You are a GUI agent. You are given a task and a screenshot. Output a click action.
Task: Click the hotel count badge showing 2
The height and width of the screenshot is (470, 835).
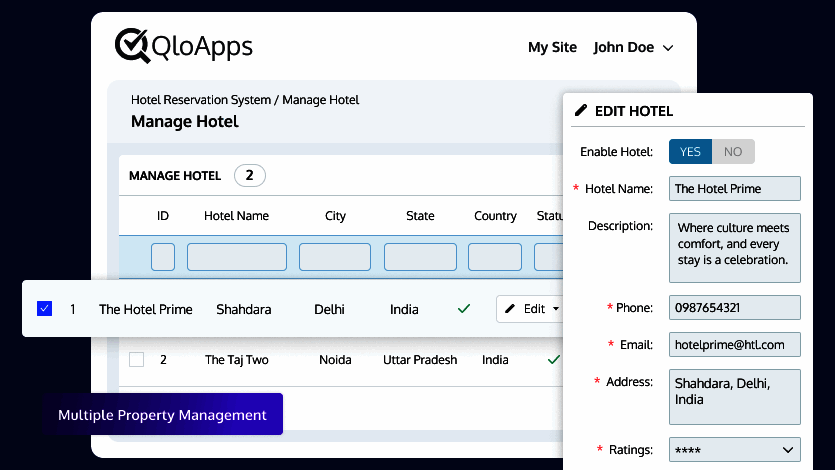click(249, 176)
